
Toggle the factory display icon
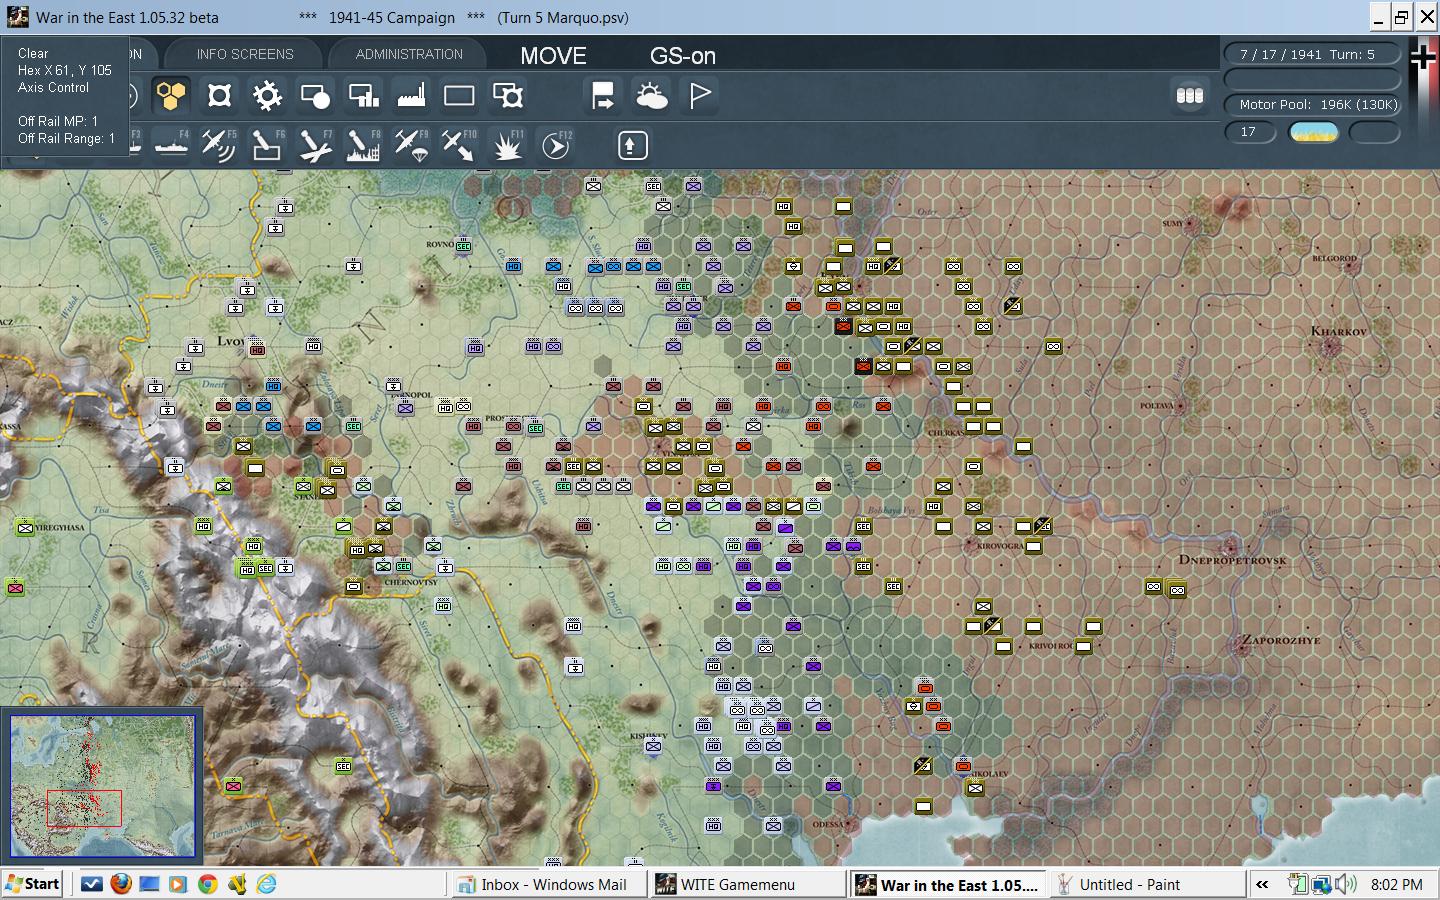[x=411, y=96]
